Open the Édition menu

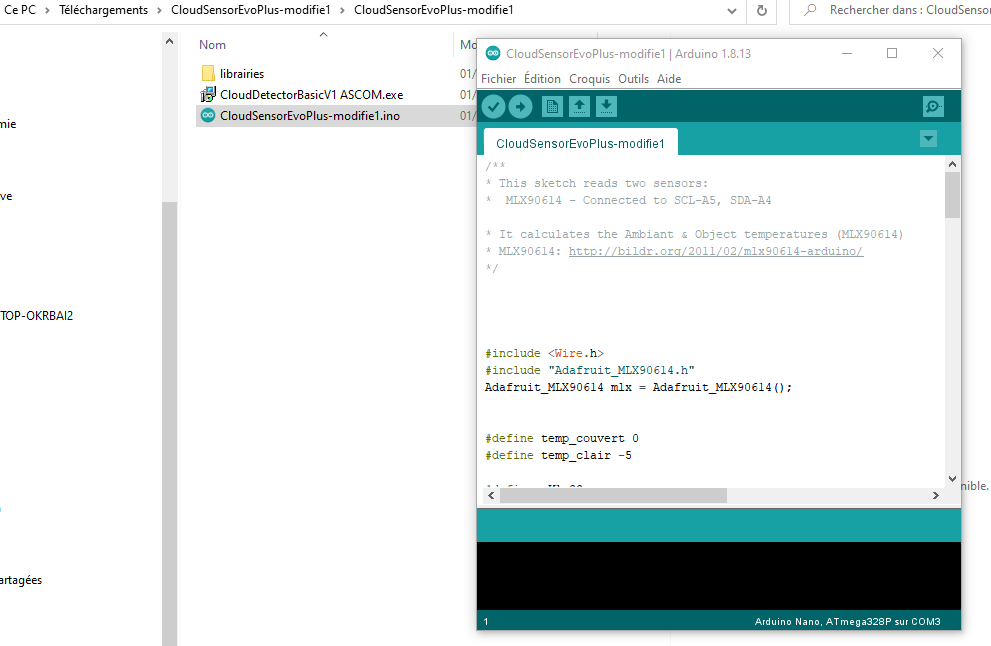tap(542, 78)
